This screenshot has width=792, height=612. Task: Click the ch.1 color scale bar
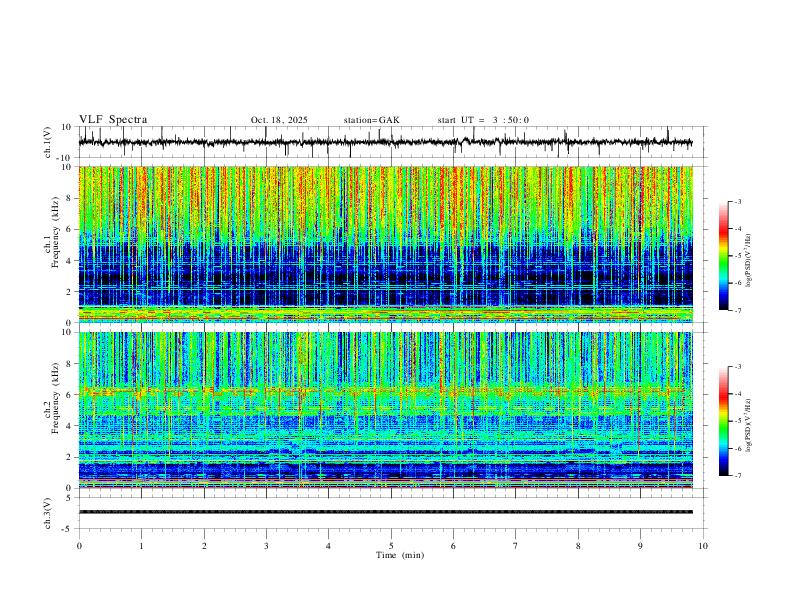[x=723, y=256]
